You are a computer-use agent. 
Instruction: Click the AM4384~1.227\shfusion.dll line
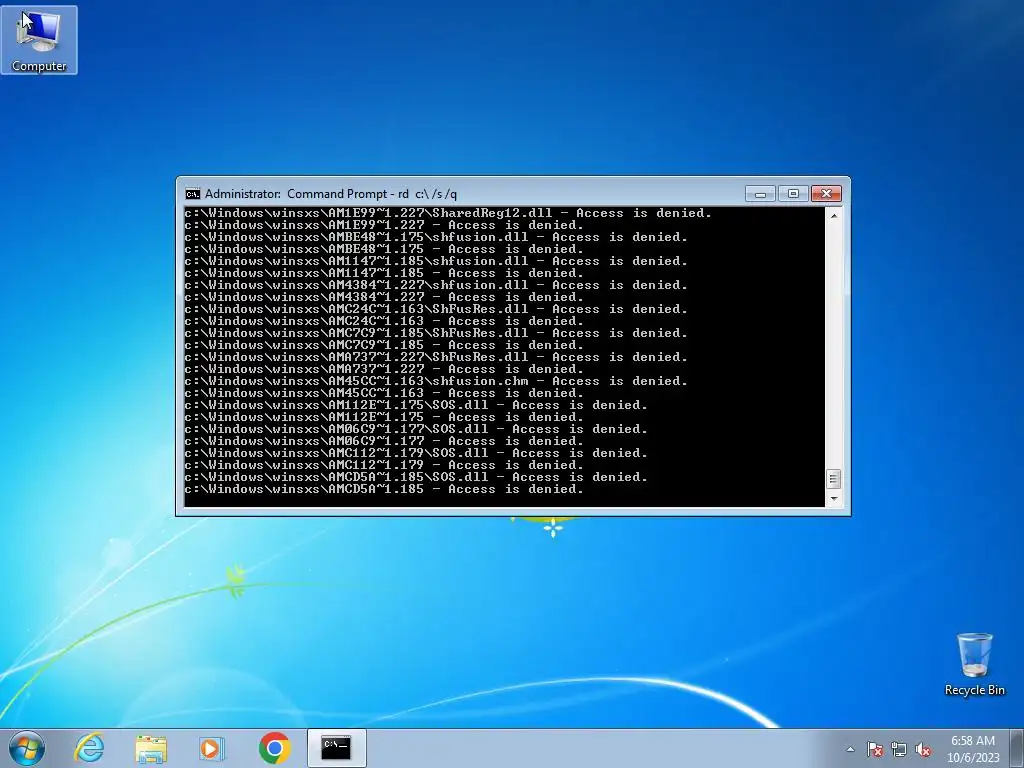[436, 285]
